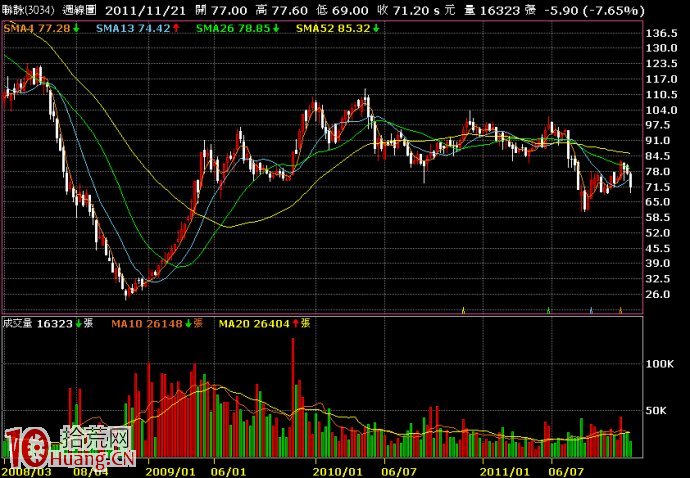Click the 58.5 price axis label
The image size is (690, 478).
pos(658,217)
